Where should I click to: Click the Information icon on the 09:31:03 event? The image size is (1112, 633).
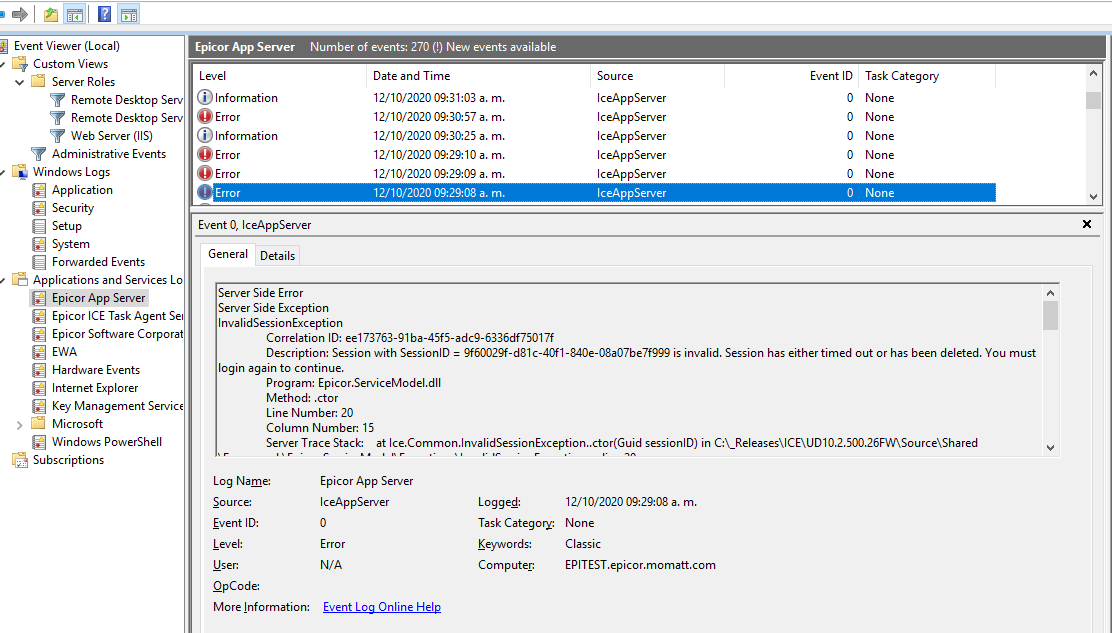pos(205,97)
